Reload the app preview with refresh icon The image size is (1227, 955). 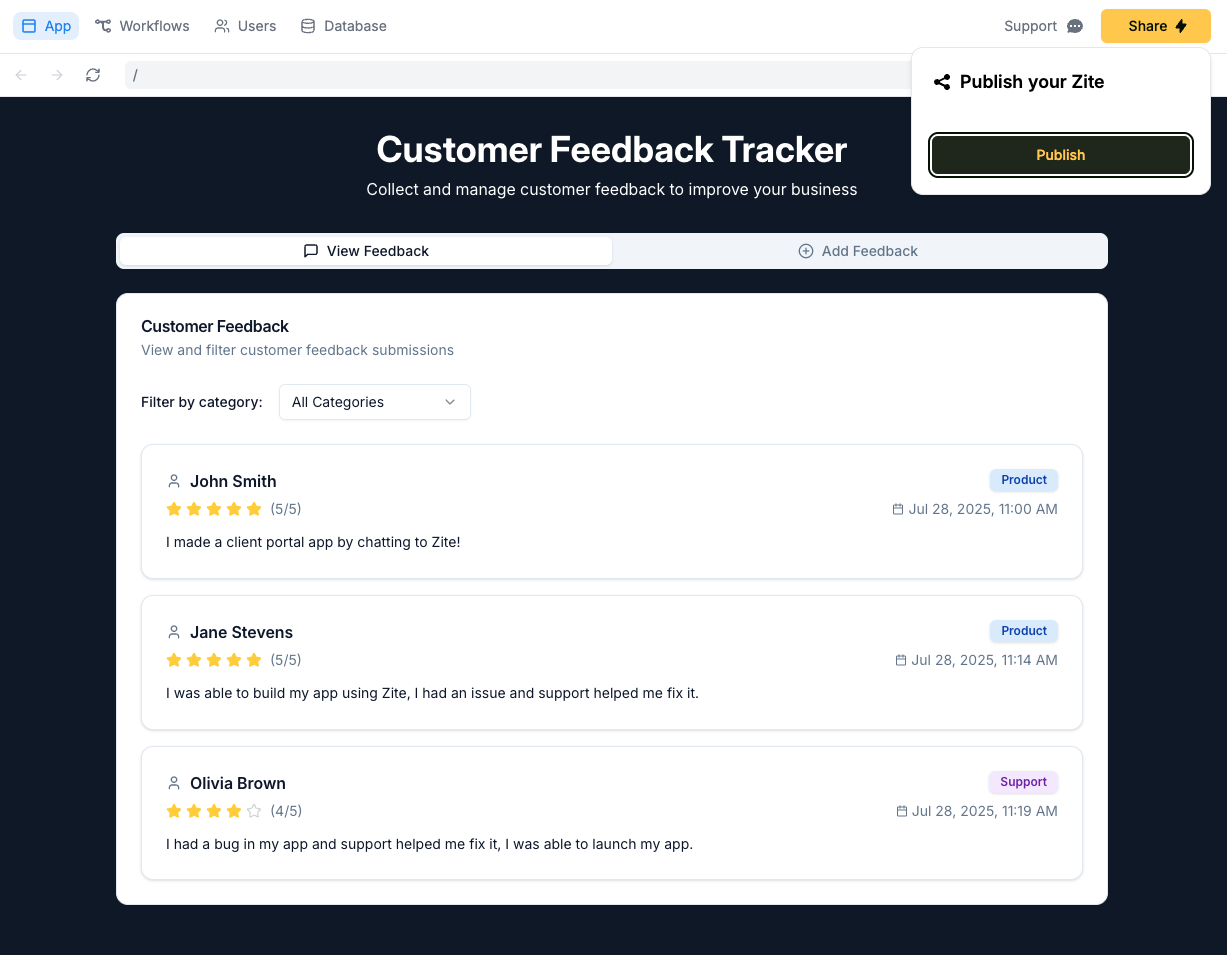93,75
